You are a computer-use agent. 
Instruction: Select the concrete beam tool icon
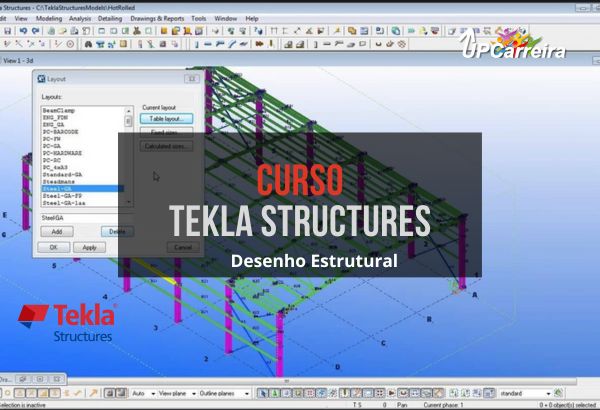coord(327,44)
